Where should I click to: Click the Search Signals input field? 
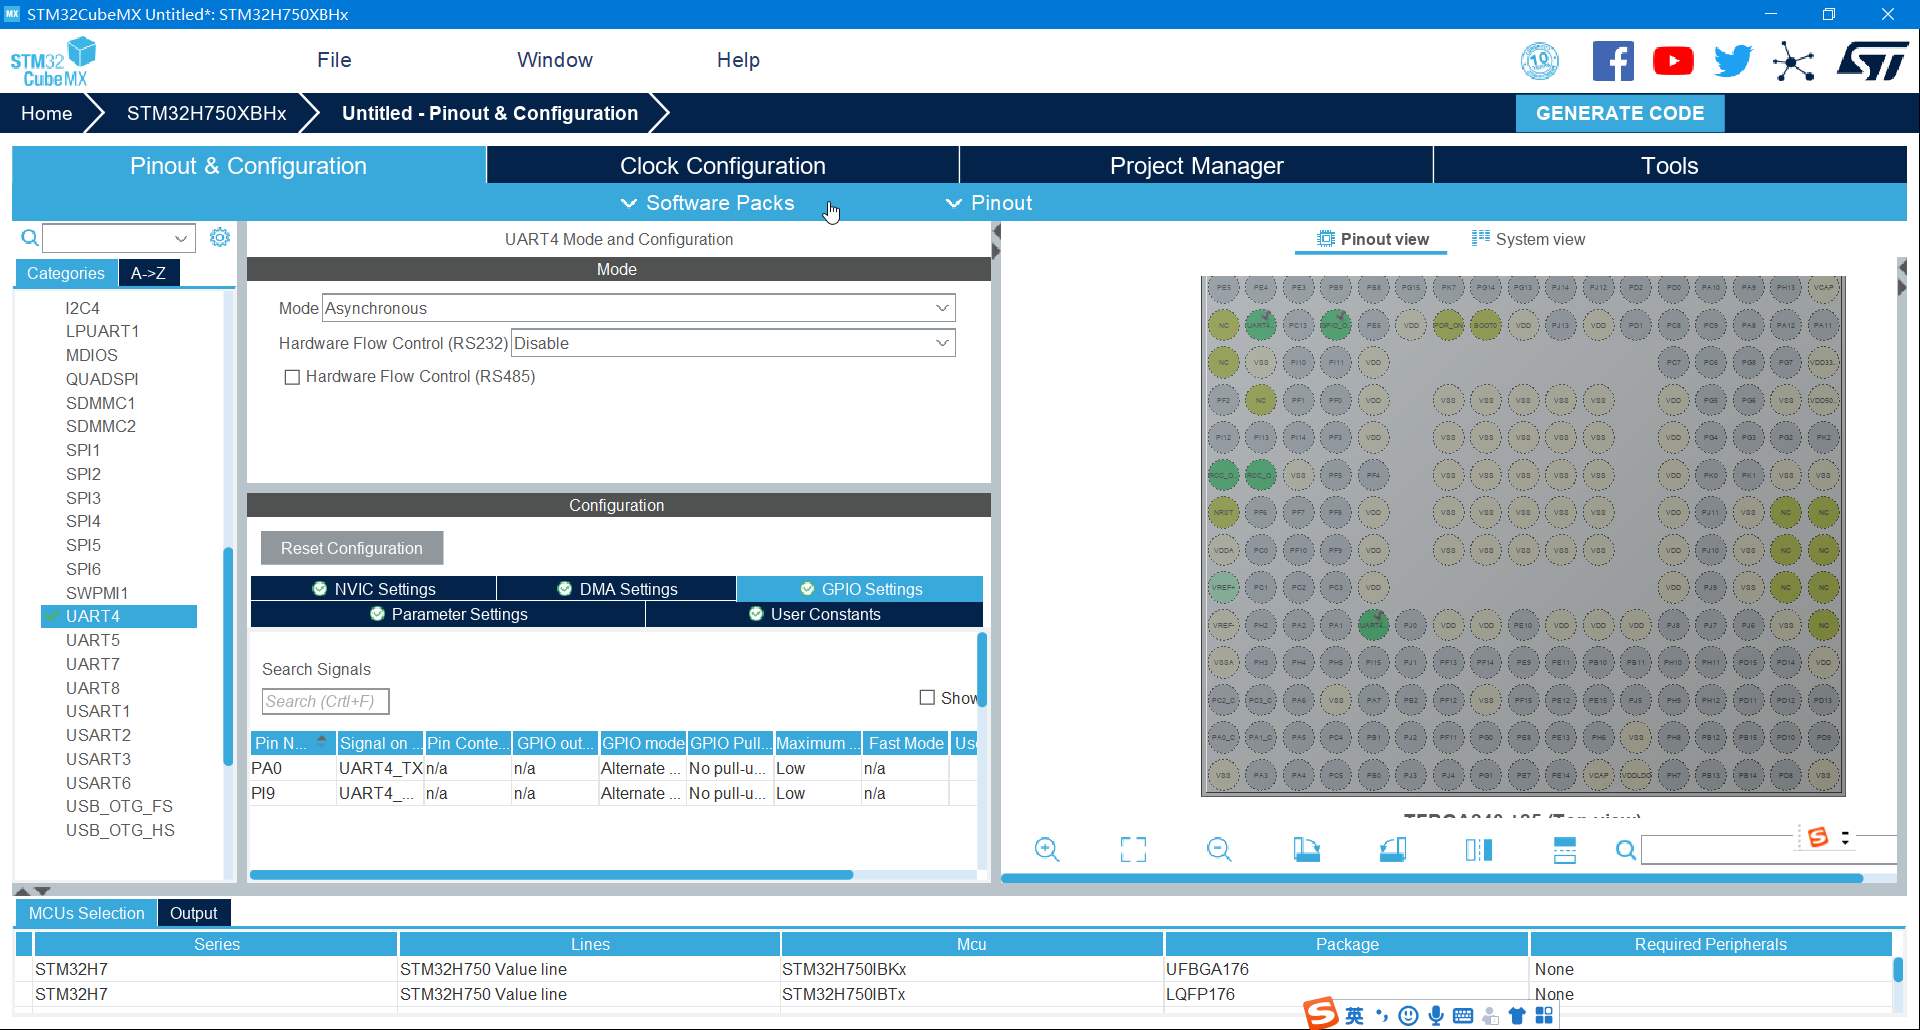(x=325, y=701)
